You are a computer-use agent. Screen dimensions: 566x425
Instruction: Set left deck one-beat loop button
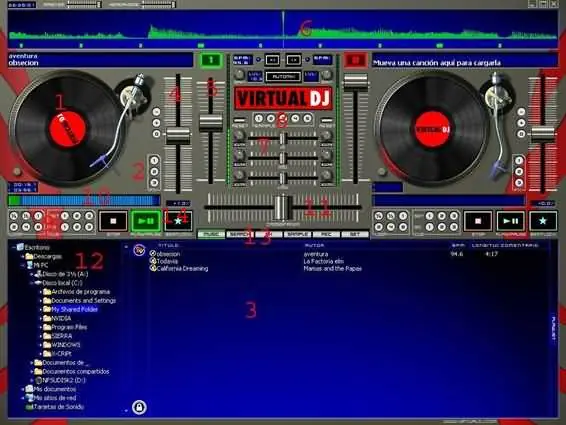[x=38, y=216]
